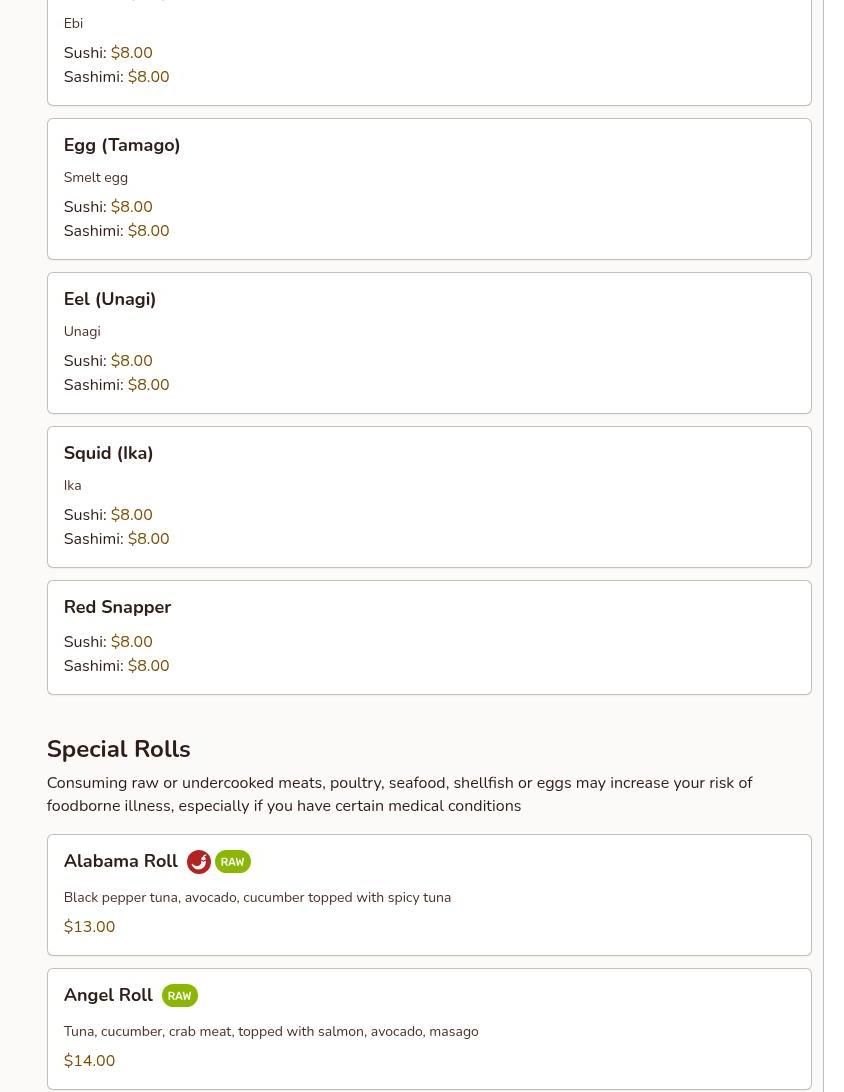The height and width of the screenshot is (1092, 844).
Task: Click the Red Snapper Sushi $8.00 price
Action: (x=131, y=642)
